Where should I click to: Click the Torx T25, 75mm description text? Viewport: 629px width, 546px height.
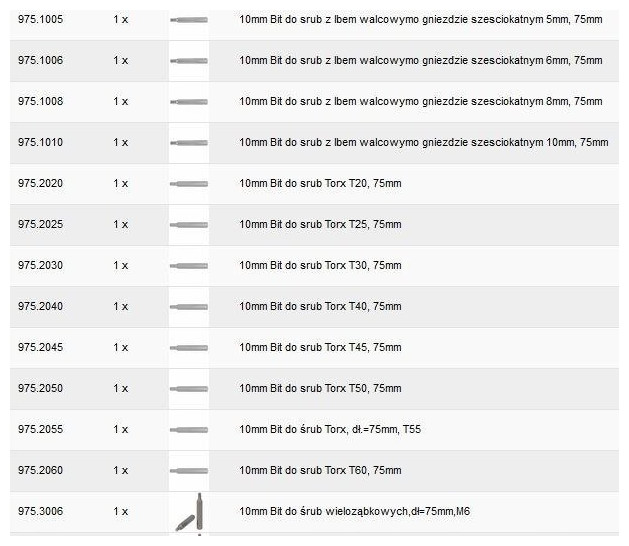(x=320, y=225)
